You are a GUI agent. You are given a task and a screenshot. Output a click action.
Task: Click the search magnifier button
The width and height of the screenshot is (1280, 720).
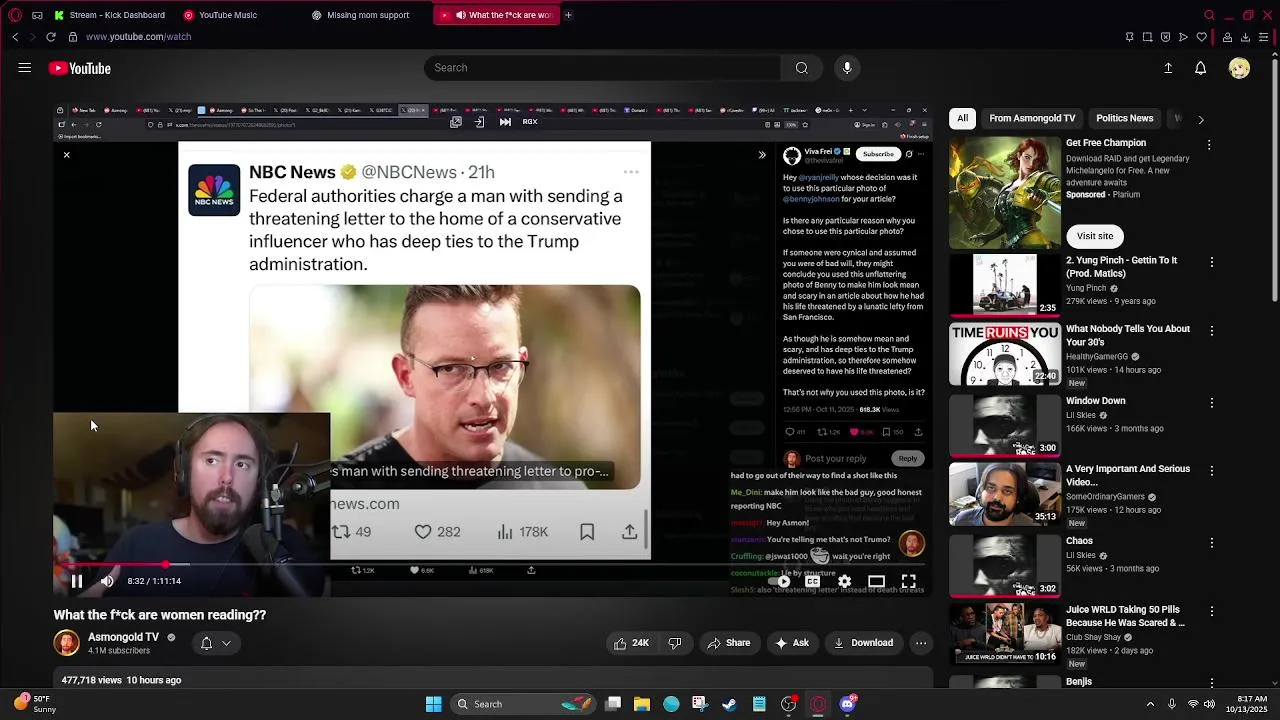pyautogui.click(x=801, y=68)
